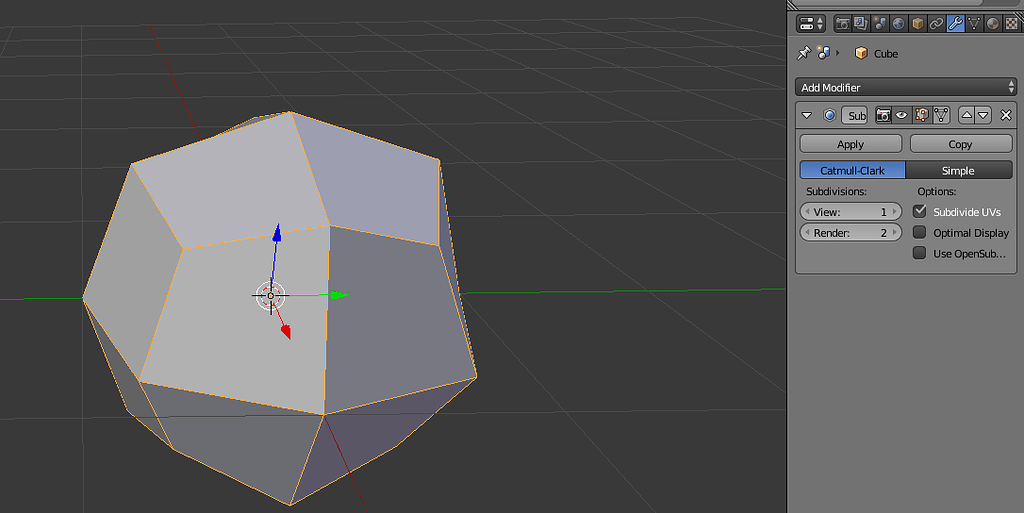
Task: Click the Subsurf modifier blue sphere icon
Action: point(829,116)
